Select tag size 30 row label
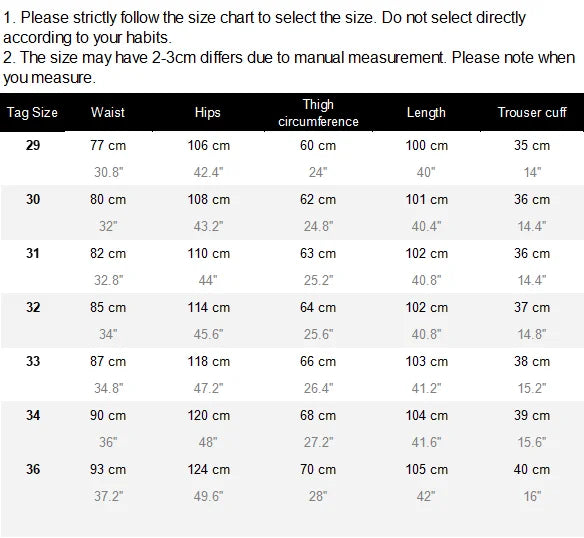Viewport: 584px width, 538px height. point(33,199)
